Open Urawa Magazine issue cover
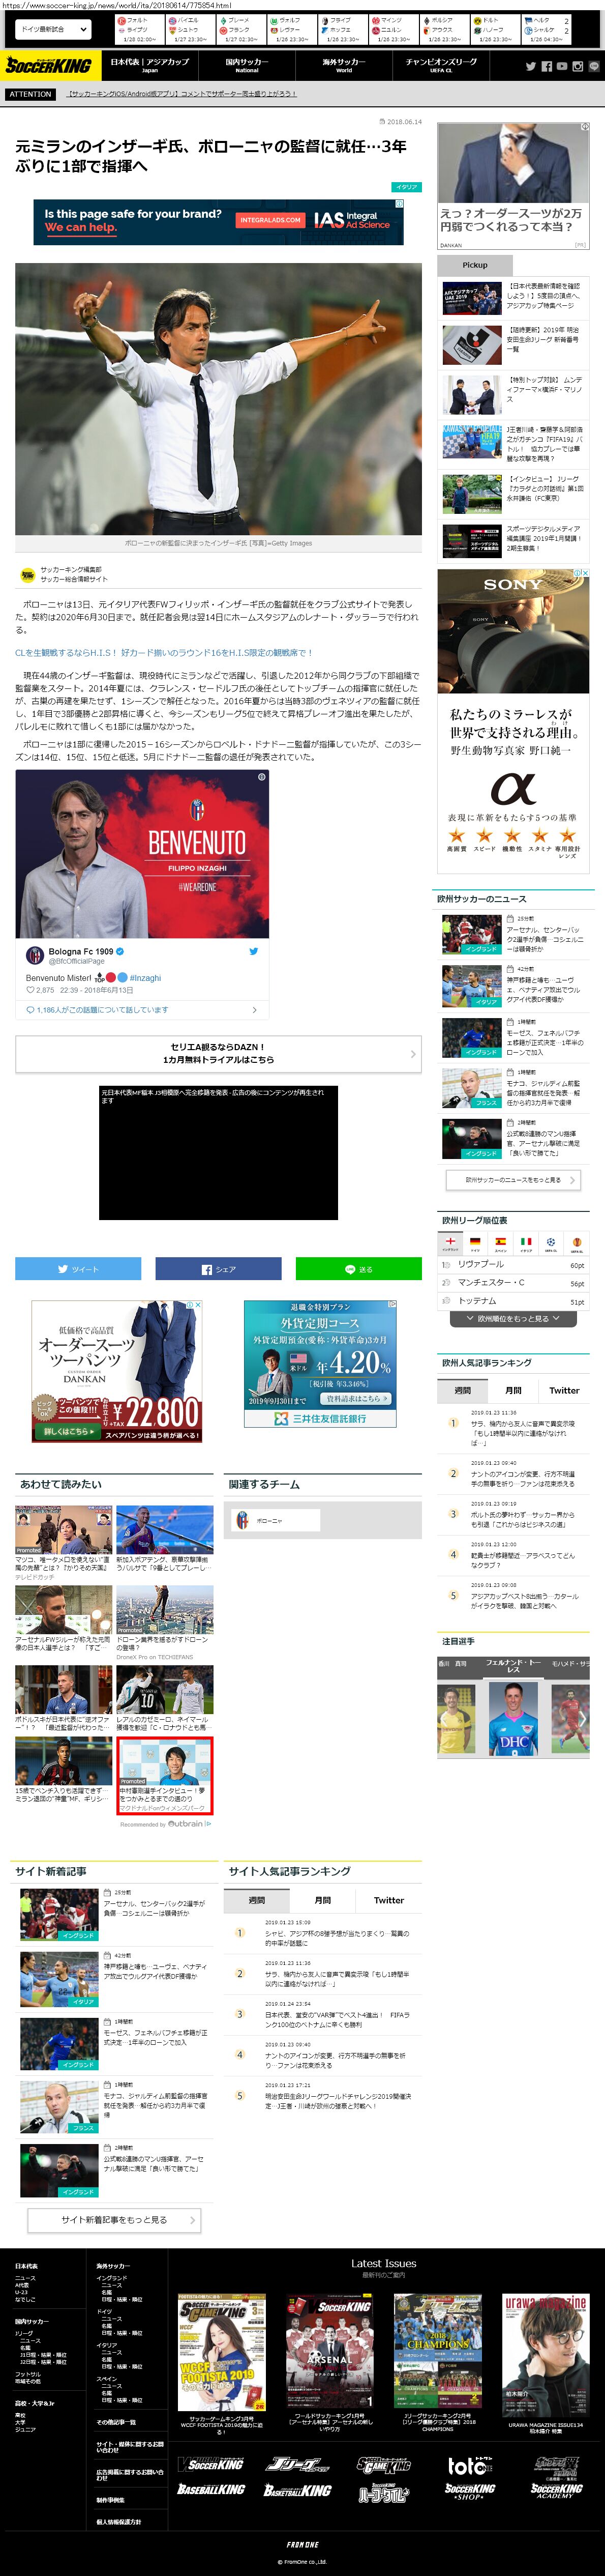This screenshot has height=2576, width=605. [545, 2354]
